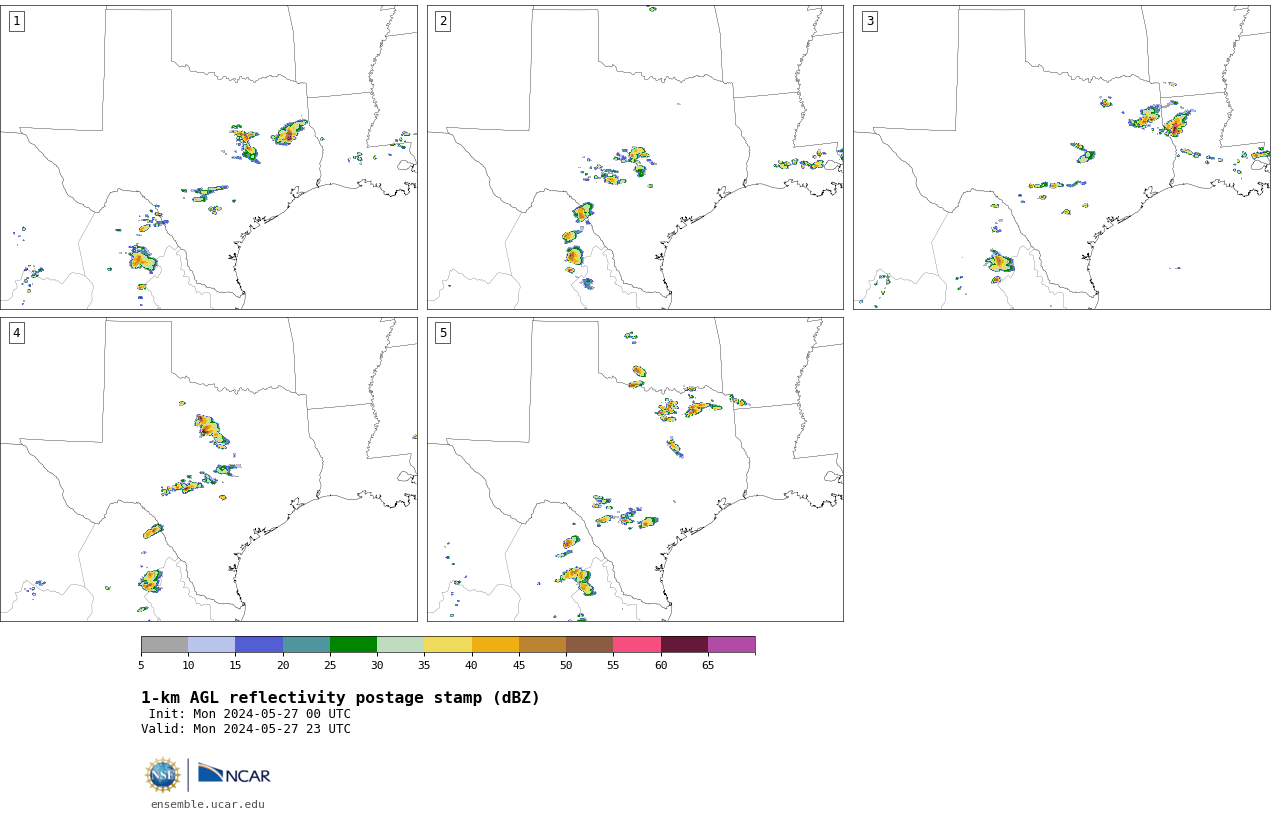Select the purple 65+ dBZ swatch
Viewport: 1280px width, 815px height.
click(731, 645)
